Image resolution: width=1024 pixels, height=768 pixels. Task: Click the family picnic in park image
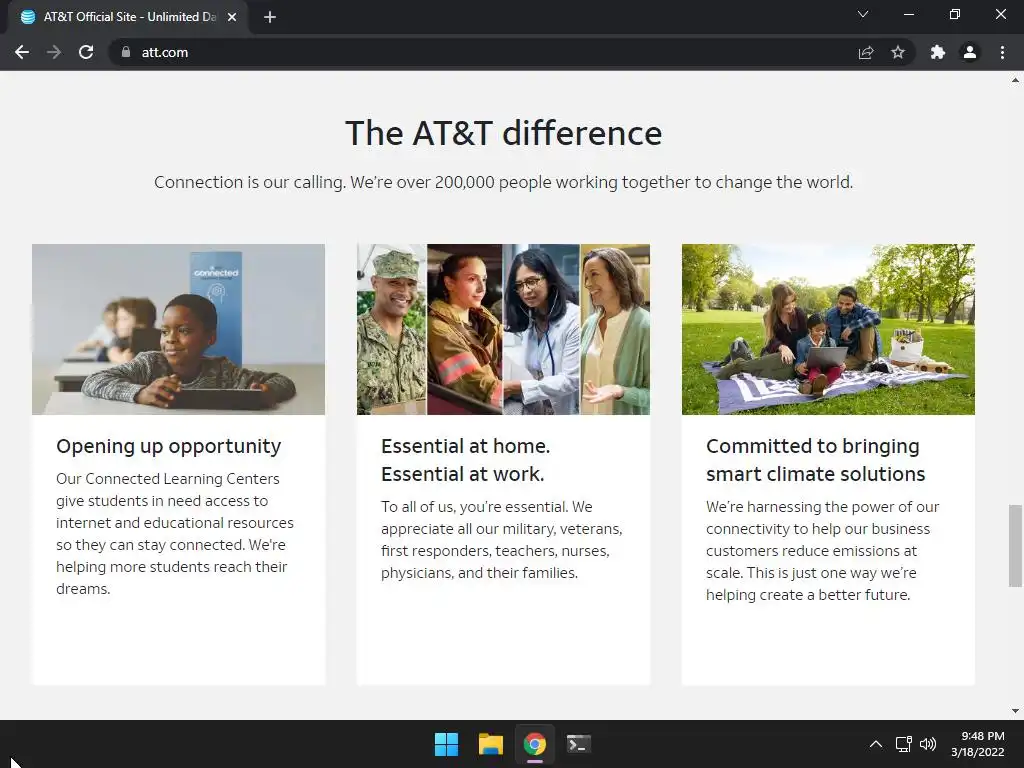click(x=828, y=329)
